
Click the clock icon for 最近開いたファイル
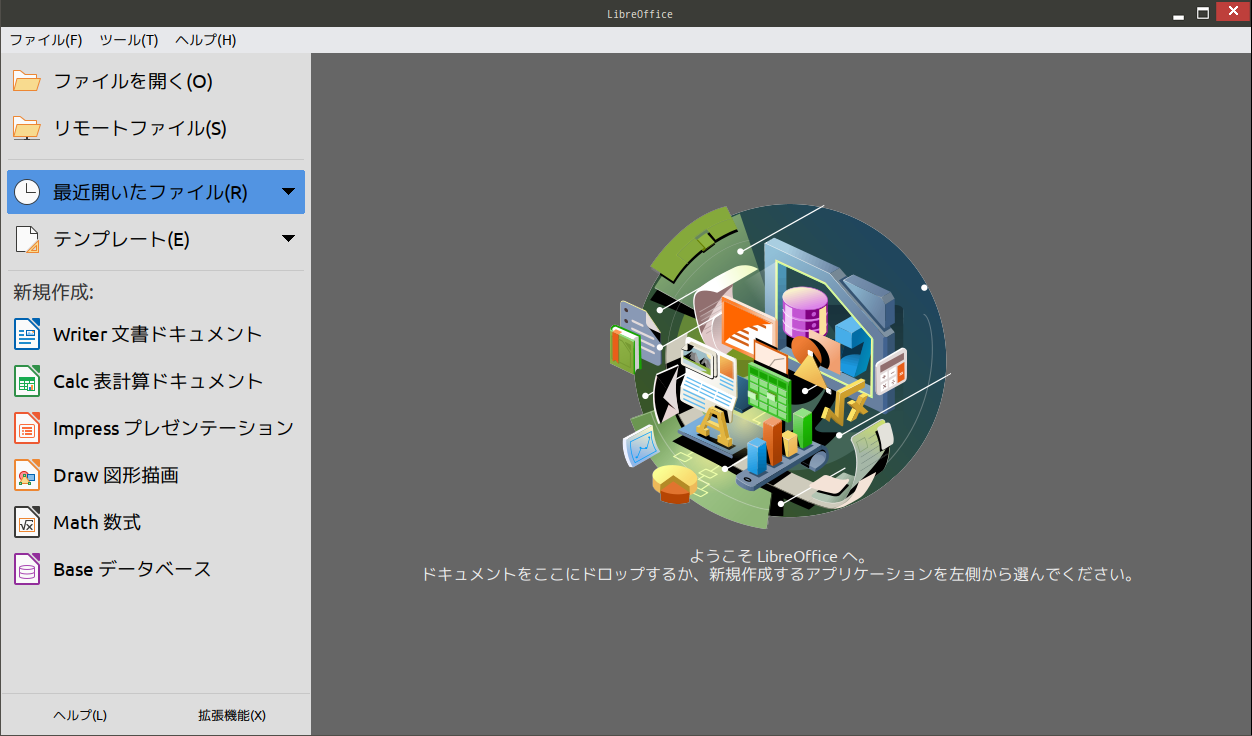(x=27, y=192)
